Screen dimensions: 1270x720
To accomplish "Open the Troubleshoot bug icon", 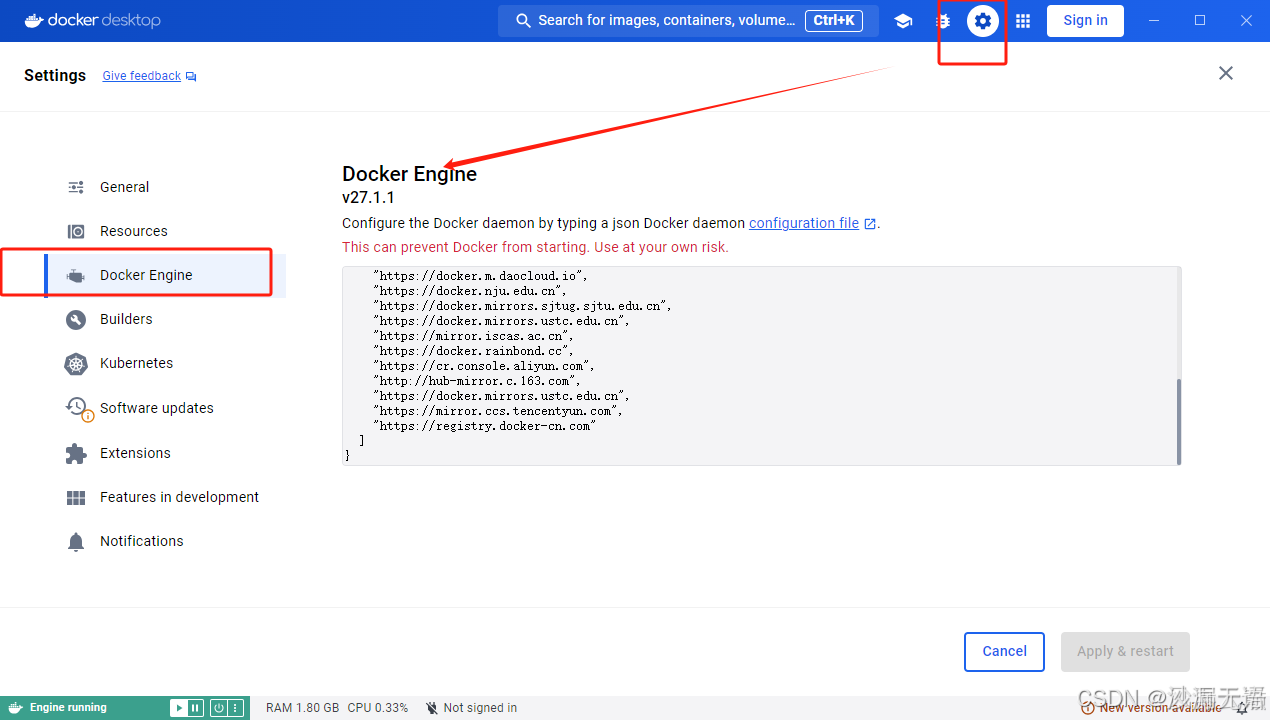I will pos(942,21).
